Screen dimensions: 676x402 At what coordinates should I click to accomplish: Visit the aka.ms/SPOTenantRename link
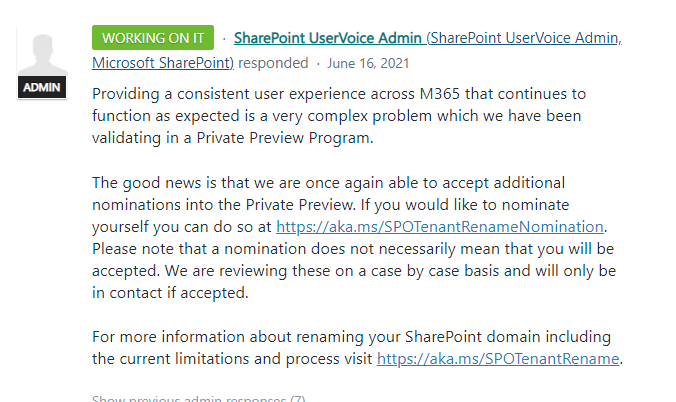coord(498,358)
